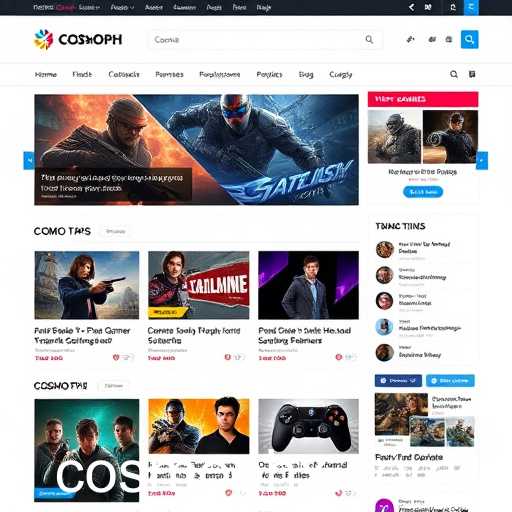Click the blue refresh icon in top bar

click(471, 7)
